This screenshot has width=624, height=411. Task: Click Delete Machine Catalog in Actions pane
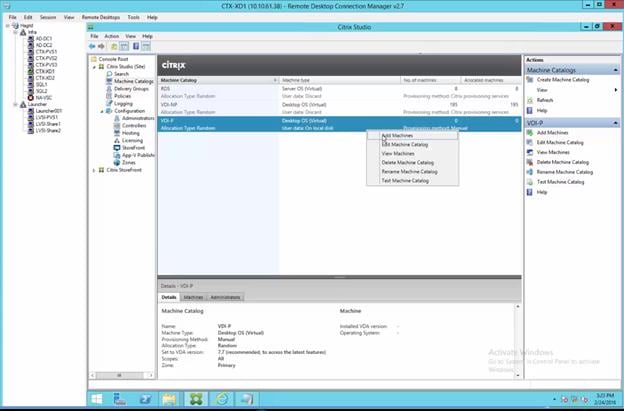tap(563, 162)
